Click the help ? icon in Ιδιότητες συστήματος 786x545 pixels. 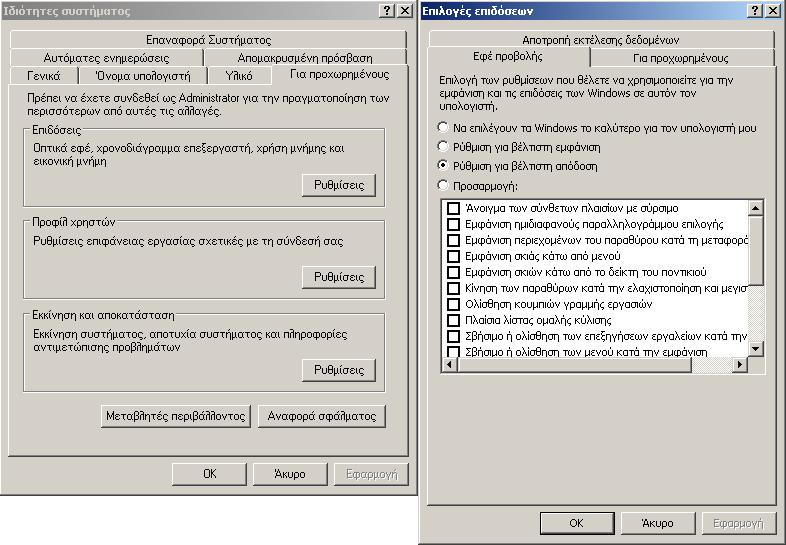(x=386, y=11)
